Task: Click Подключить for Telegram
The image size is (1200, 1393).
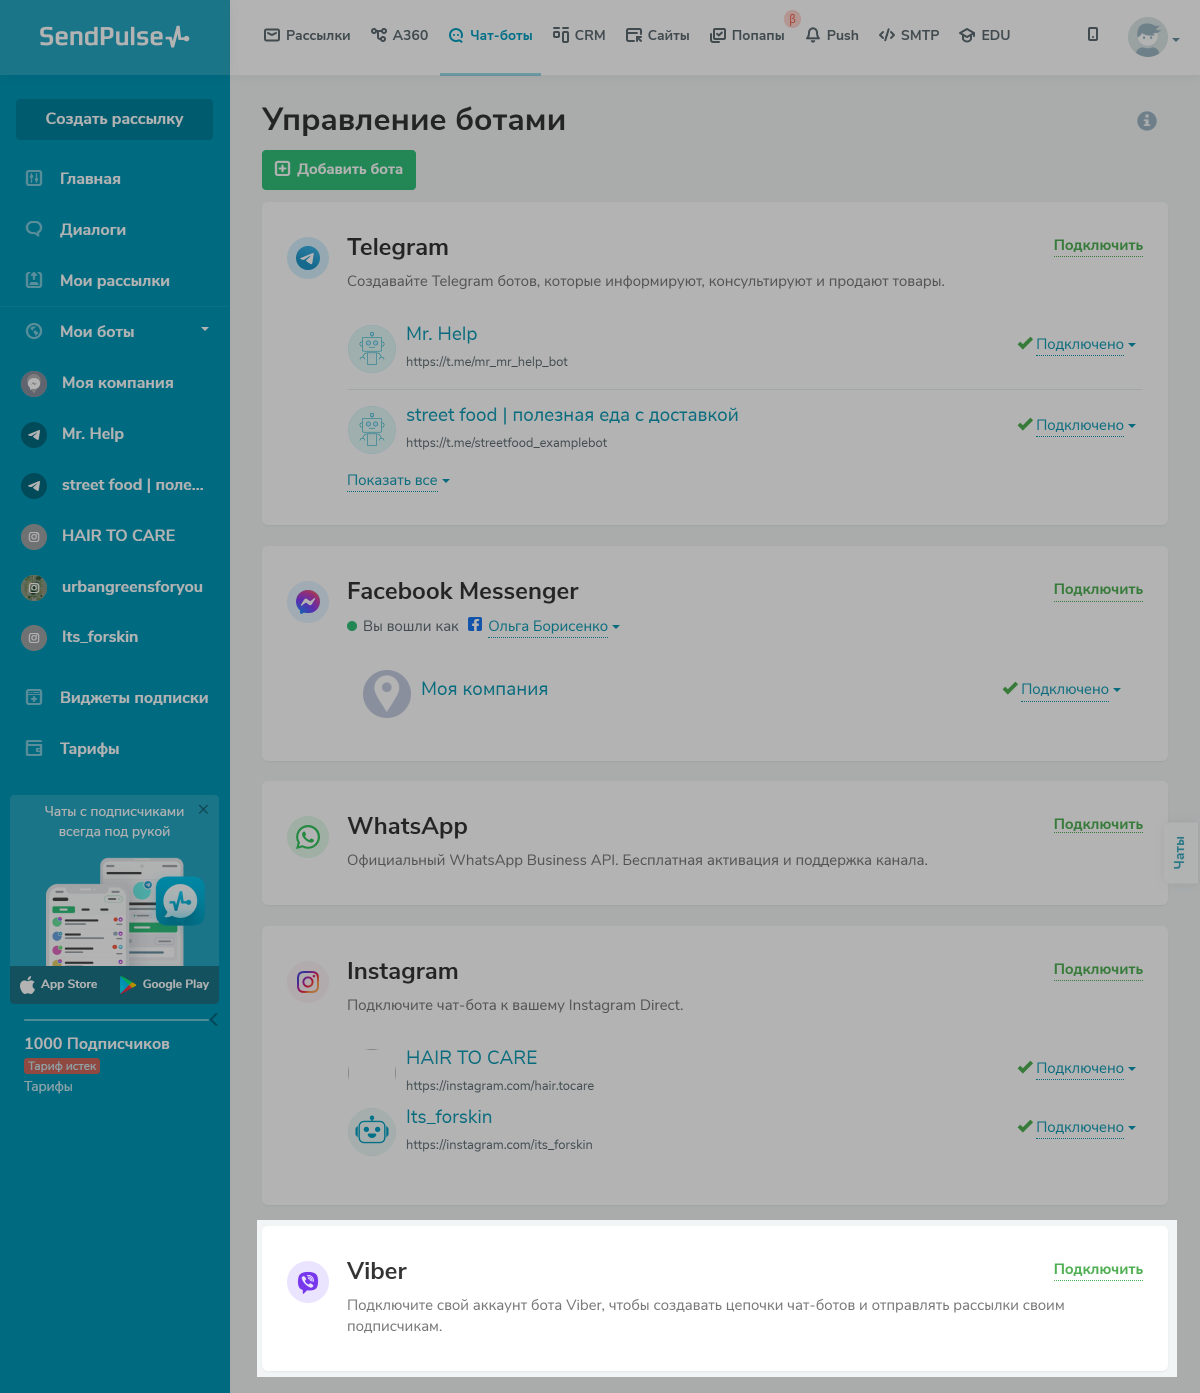Action: pos(1098,245)
